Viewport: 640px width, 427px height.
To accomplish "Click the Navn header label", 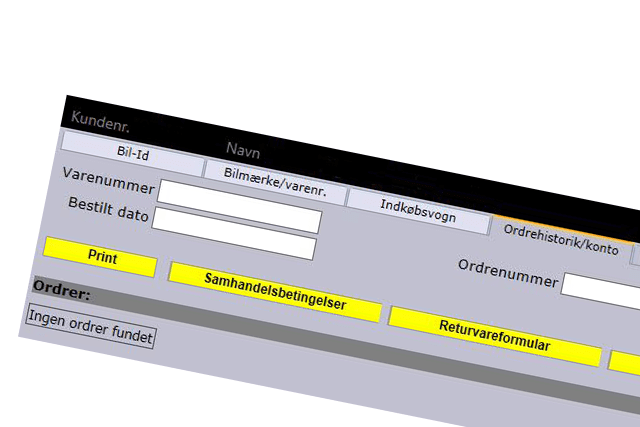I will 243,149.
